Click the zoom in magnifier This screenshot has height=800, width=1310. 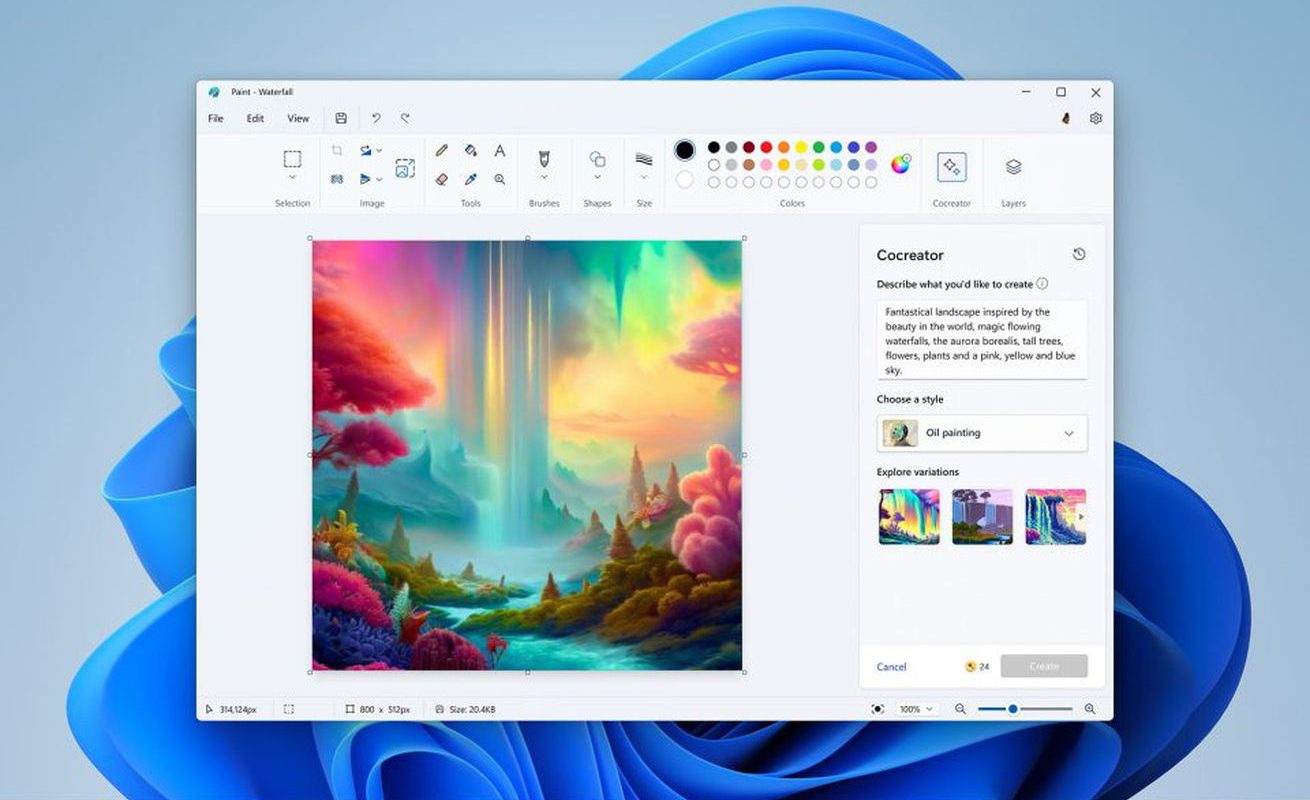1090,709
